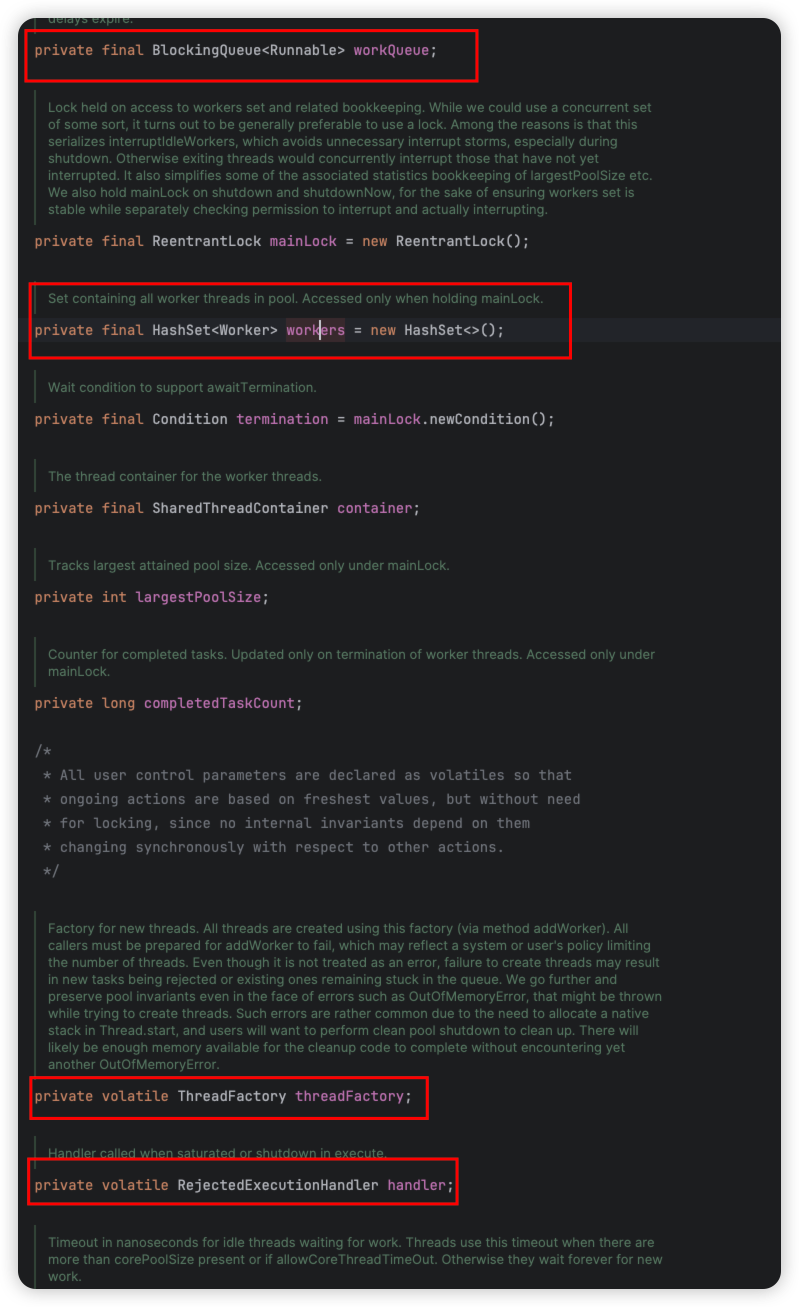Viewport: 799px width, 1307px height.
Task: Select the ThreadFactory type name
Action: [x=231, y=1096]
